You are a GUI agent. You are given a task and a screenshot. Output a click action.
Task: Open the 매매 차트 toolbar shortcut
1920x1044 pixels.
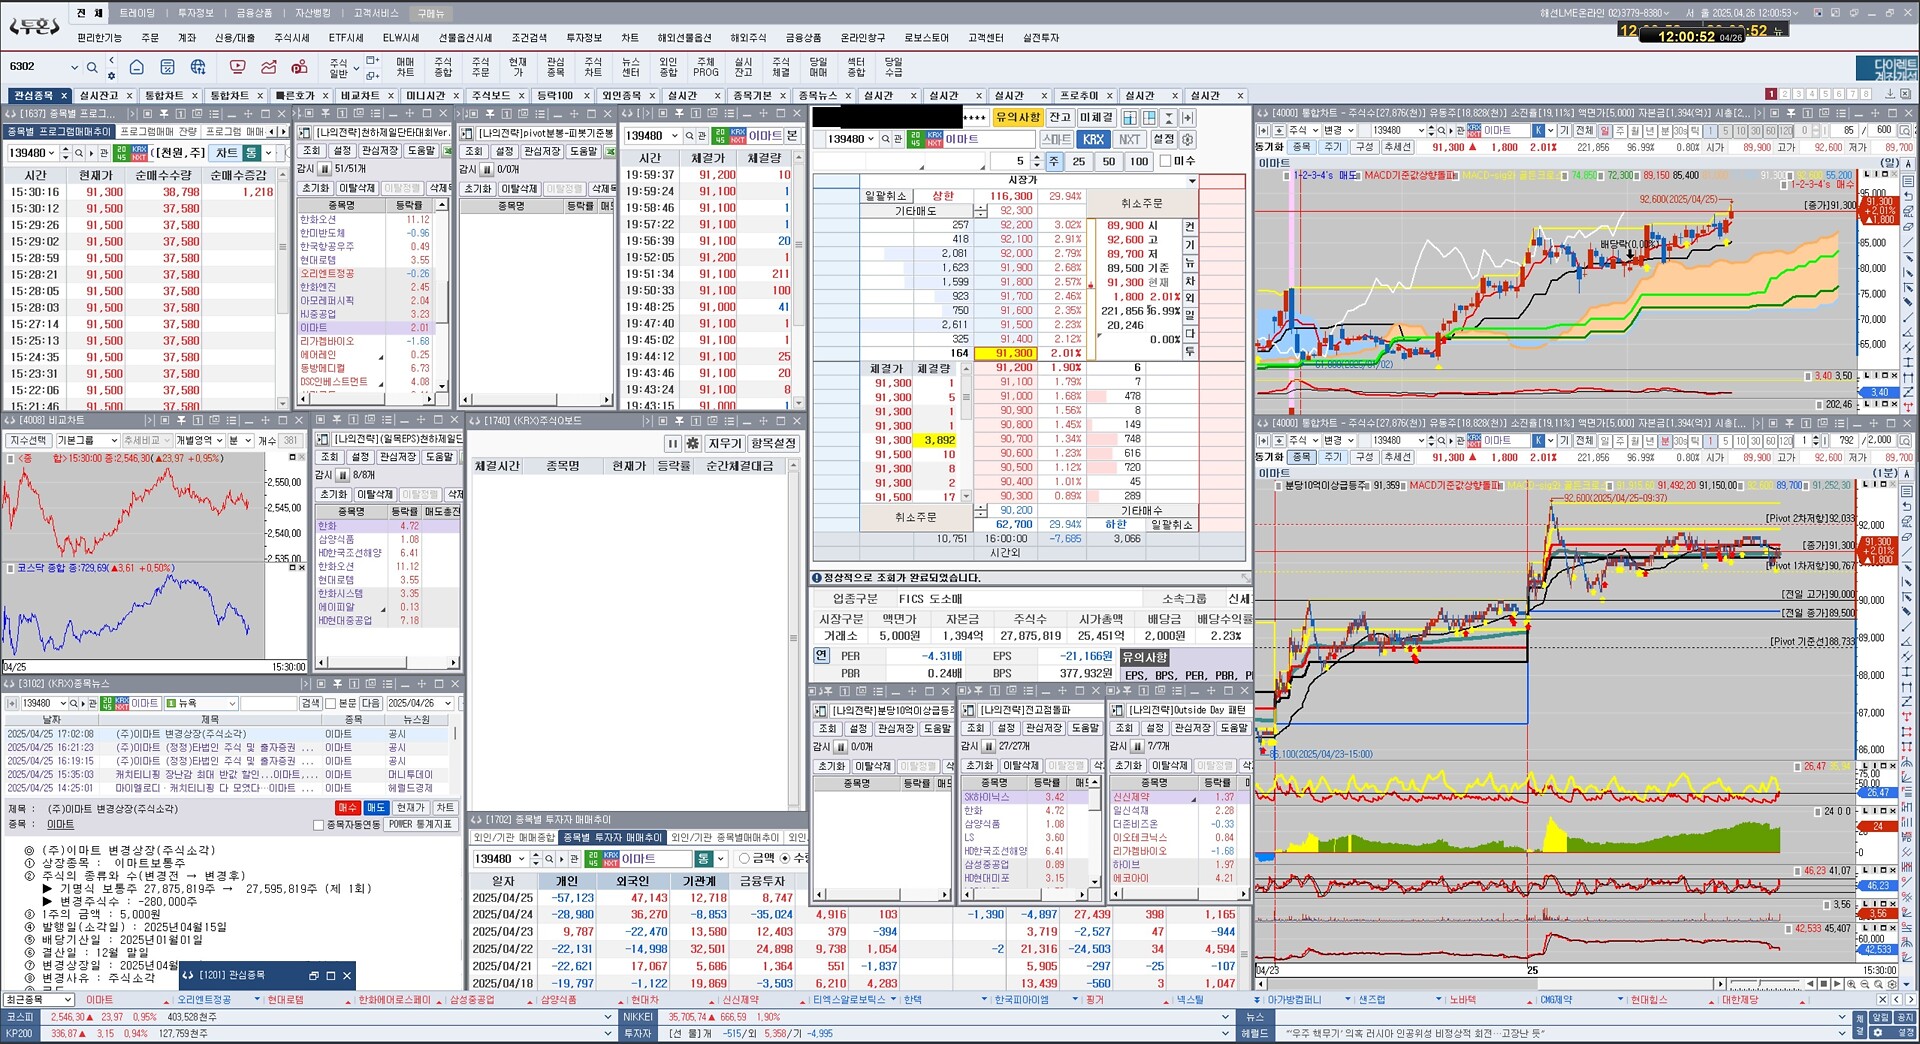(x=405, y=67)
